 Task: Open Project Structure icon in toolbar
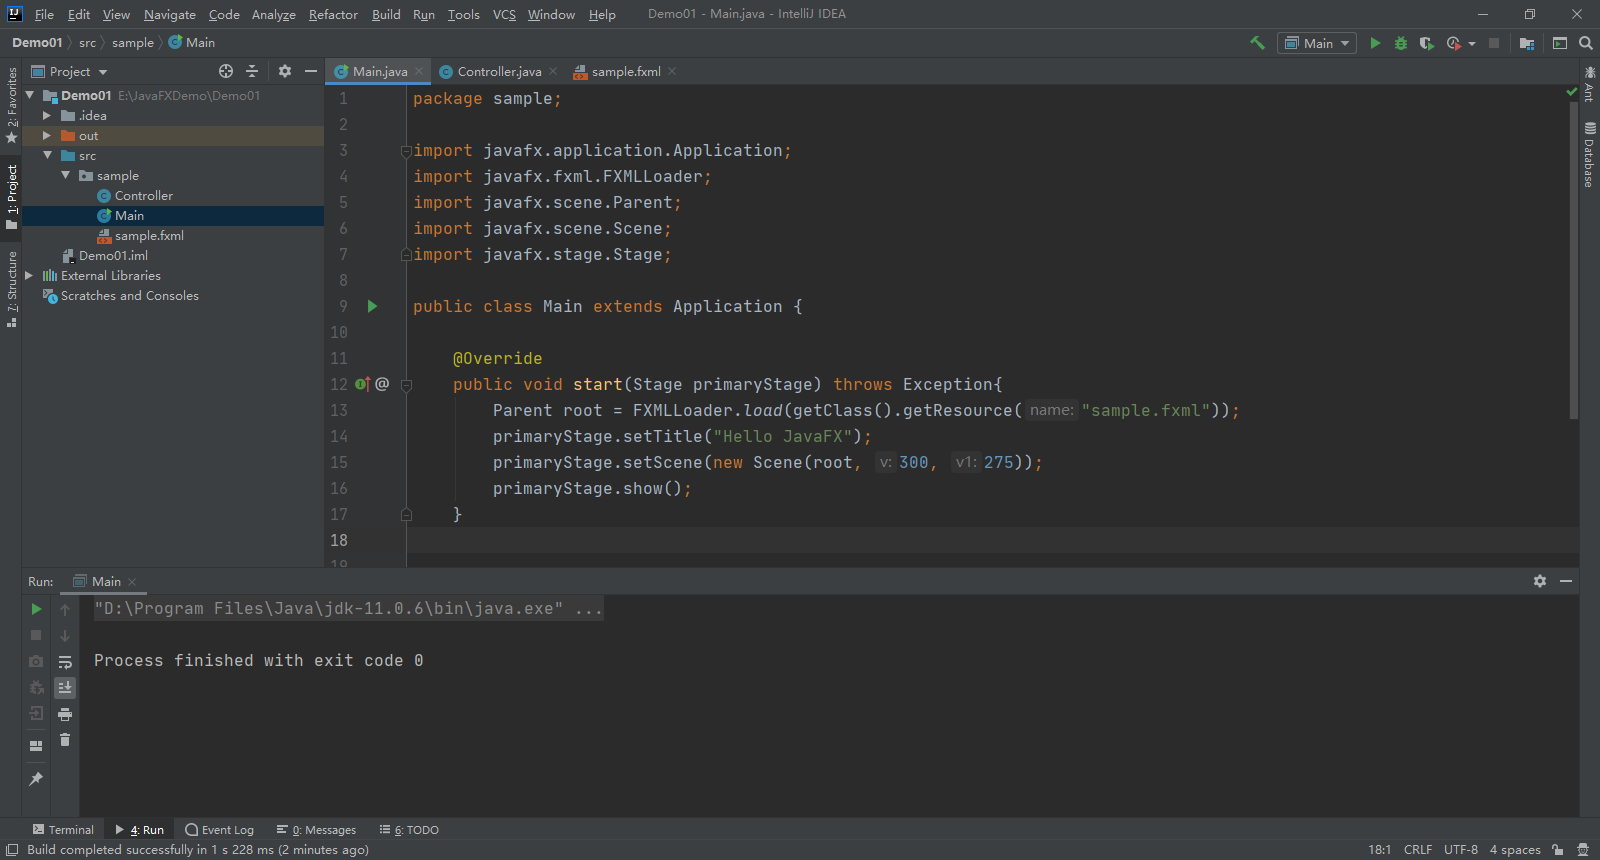coord(1527,43)
